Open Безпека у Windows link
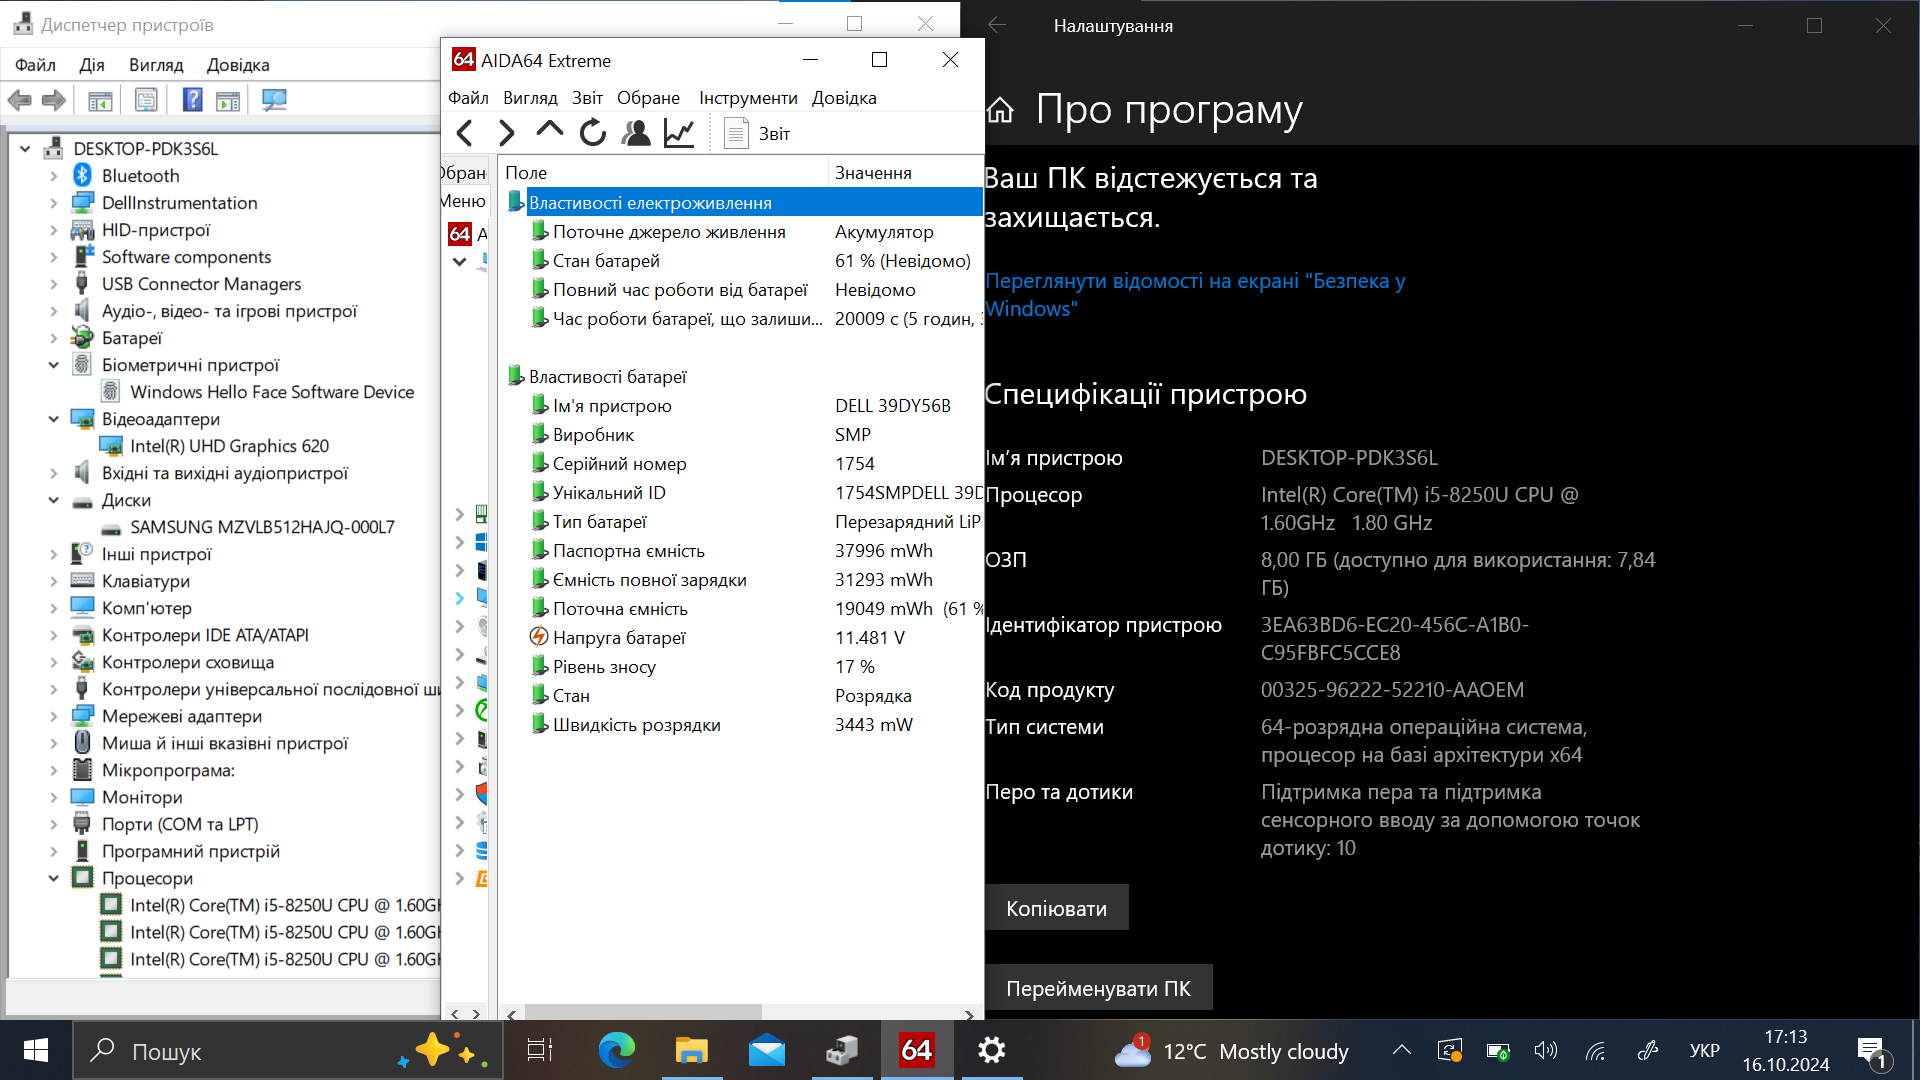Image resolution: width=1920 pixels, height=1080 pixels. pyautogui.click(x=1195, y=295)
